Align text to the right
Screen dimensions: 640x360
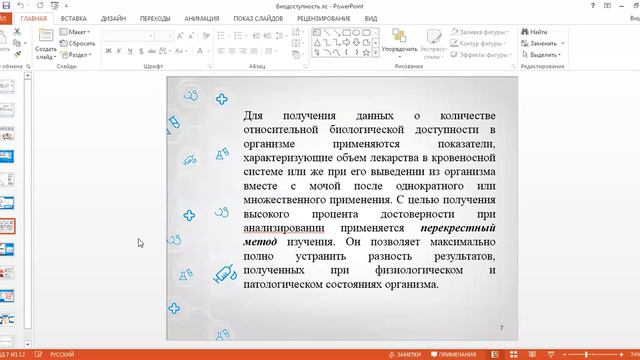[x=242, y=51]
